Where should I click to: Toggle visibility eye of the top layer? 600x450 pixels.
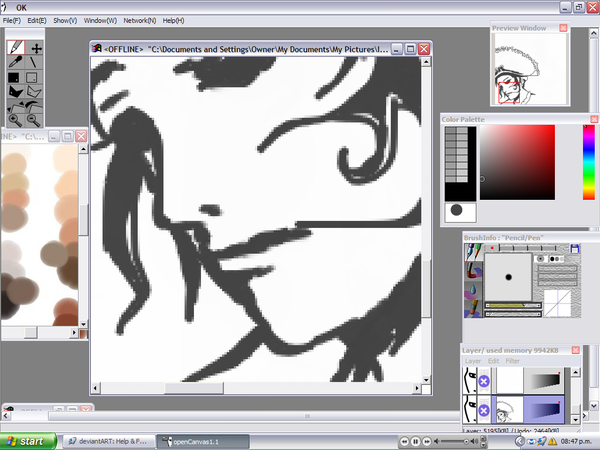pos(470,380)
